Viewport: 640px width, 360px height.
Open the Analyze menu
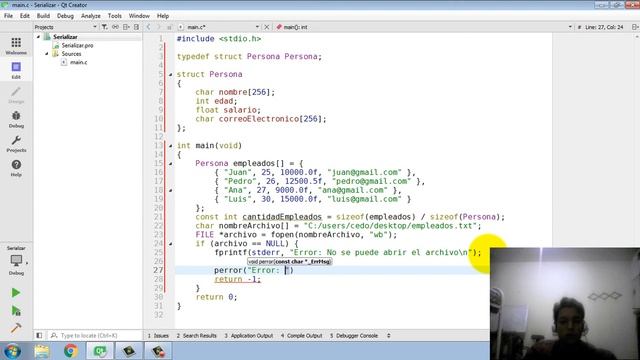coord(91,16)
